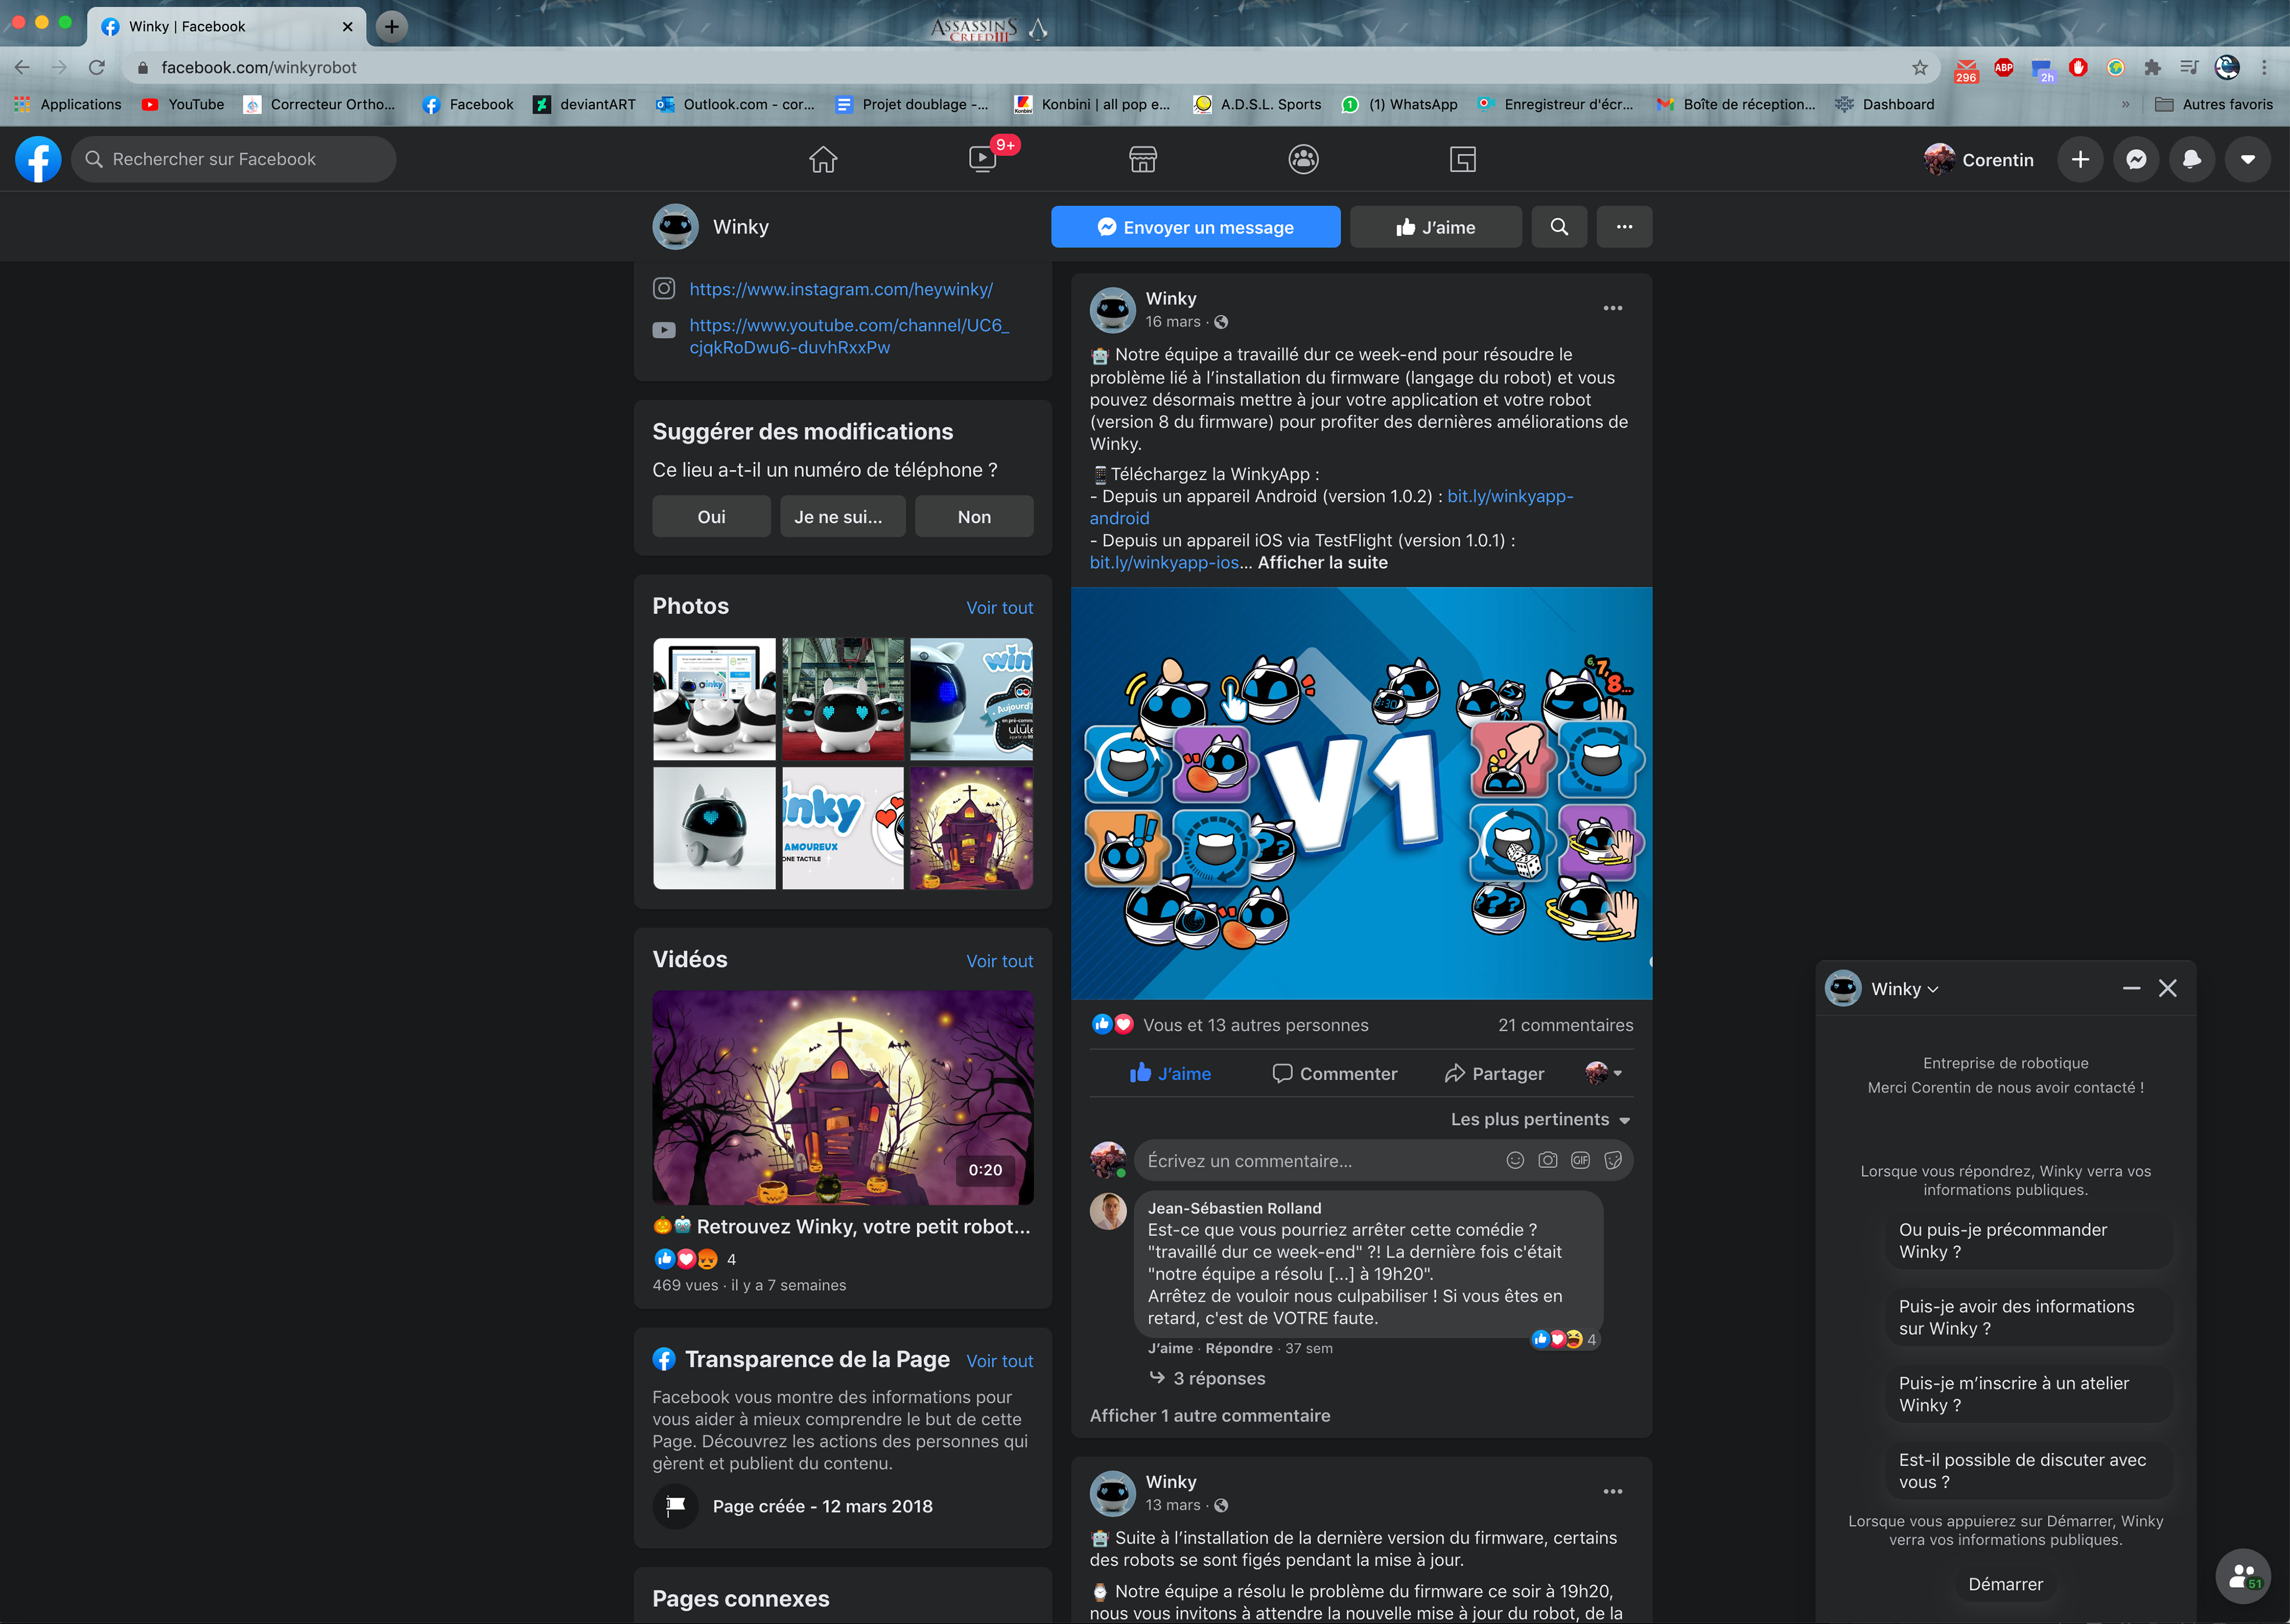2290x1624 pixels.
Task: Toggle J'aime on the Winky page
Action: (1436, 227)
